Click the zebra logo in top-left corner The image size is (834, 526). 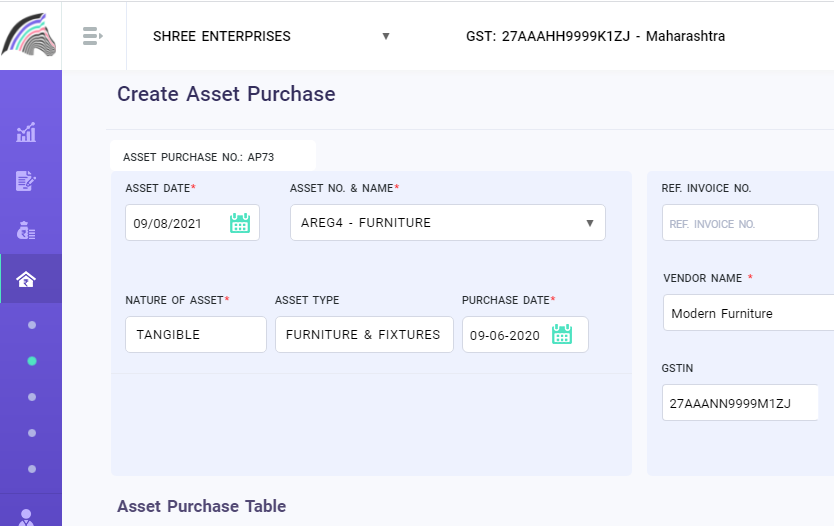point(30,35)
